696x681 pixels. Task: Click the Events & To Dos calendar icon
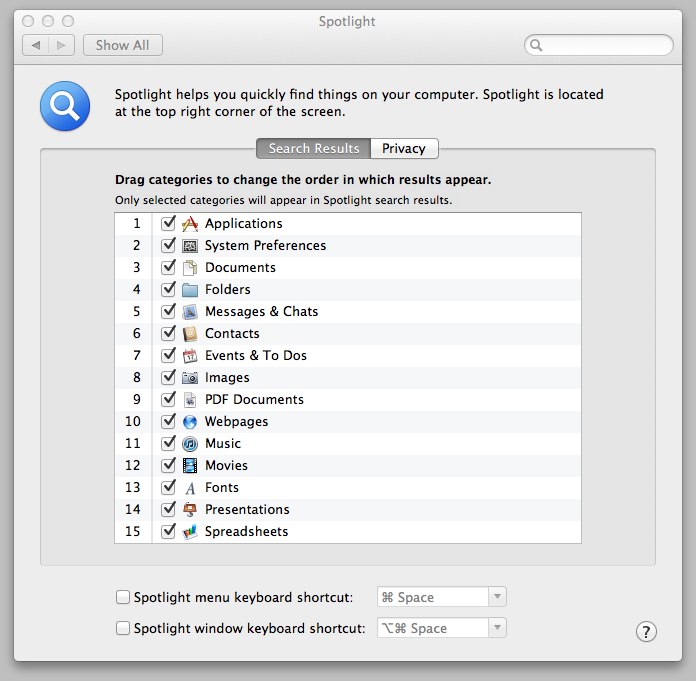190,356
